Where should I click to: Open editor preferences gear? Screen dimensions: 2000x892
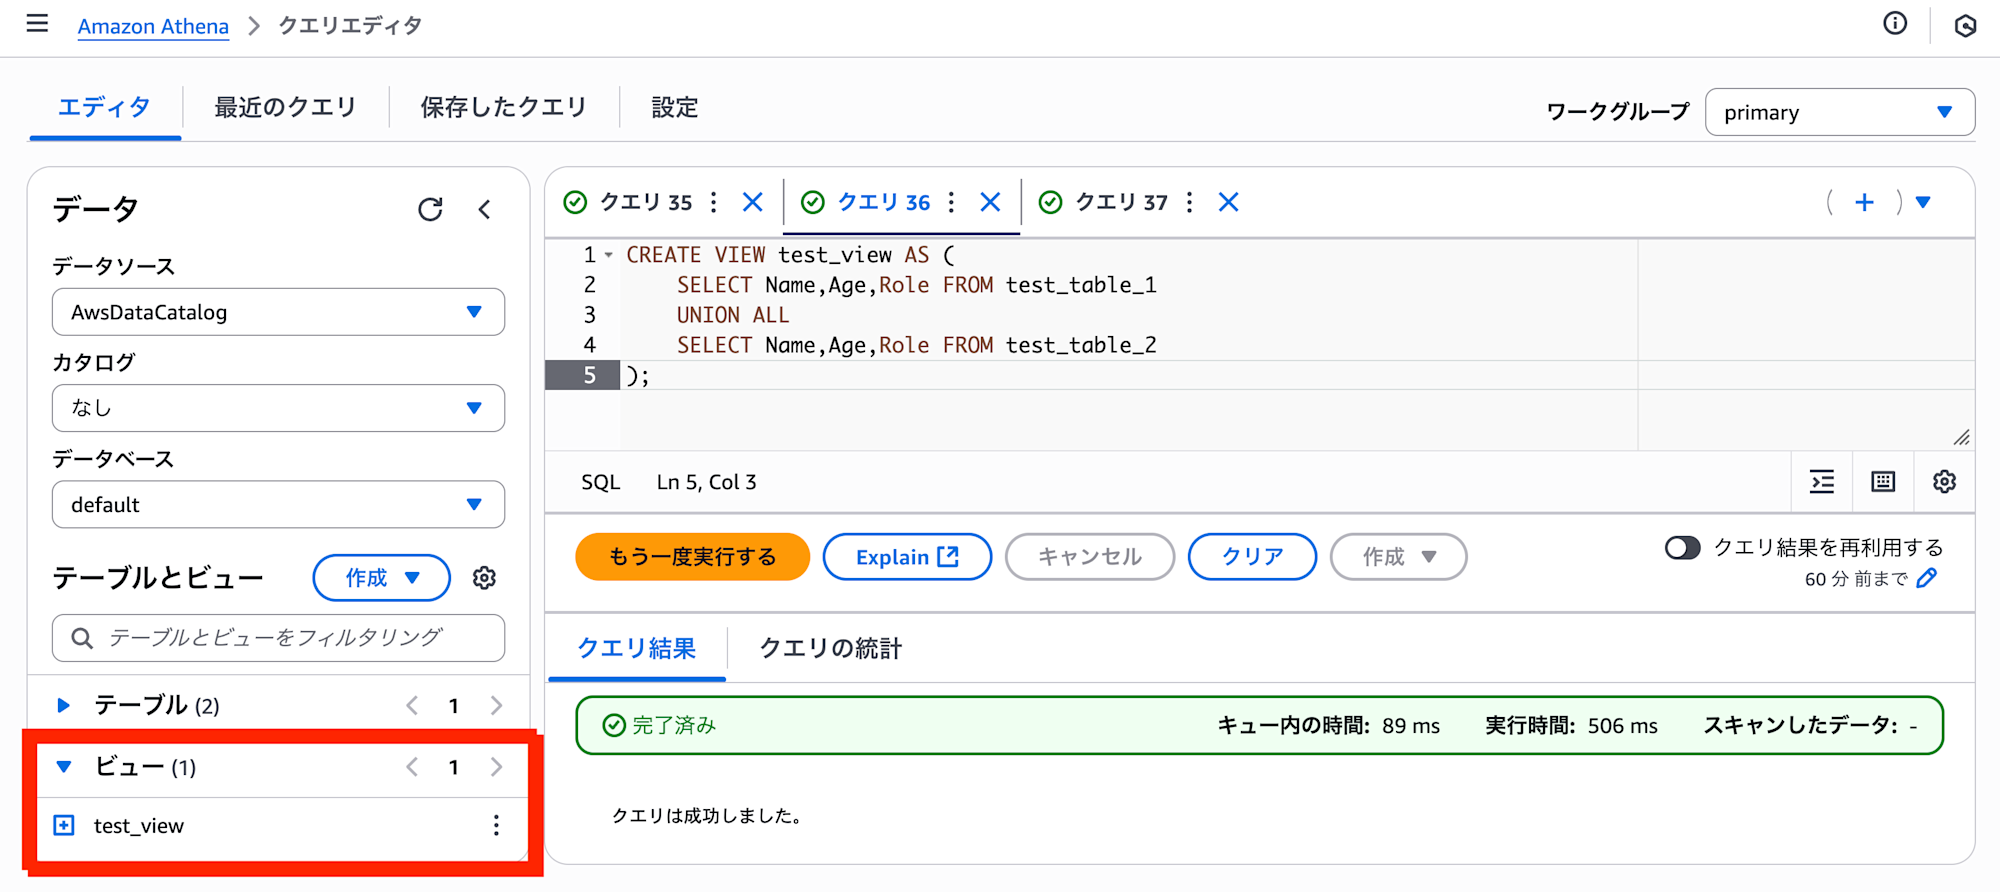click(1944, 481)
